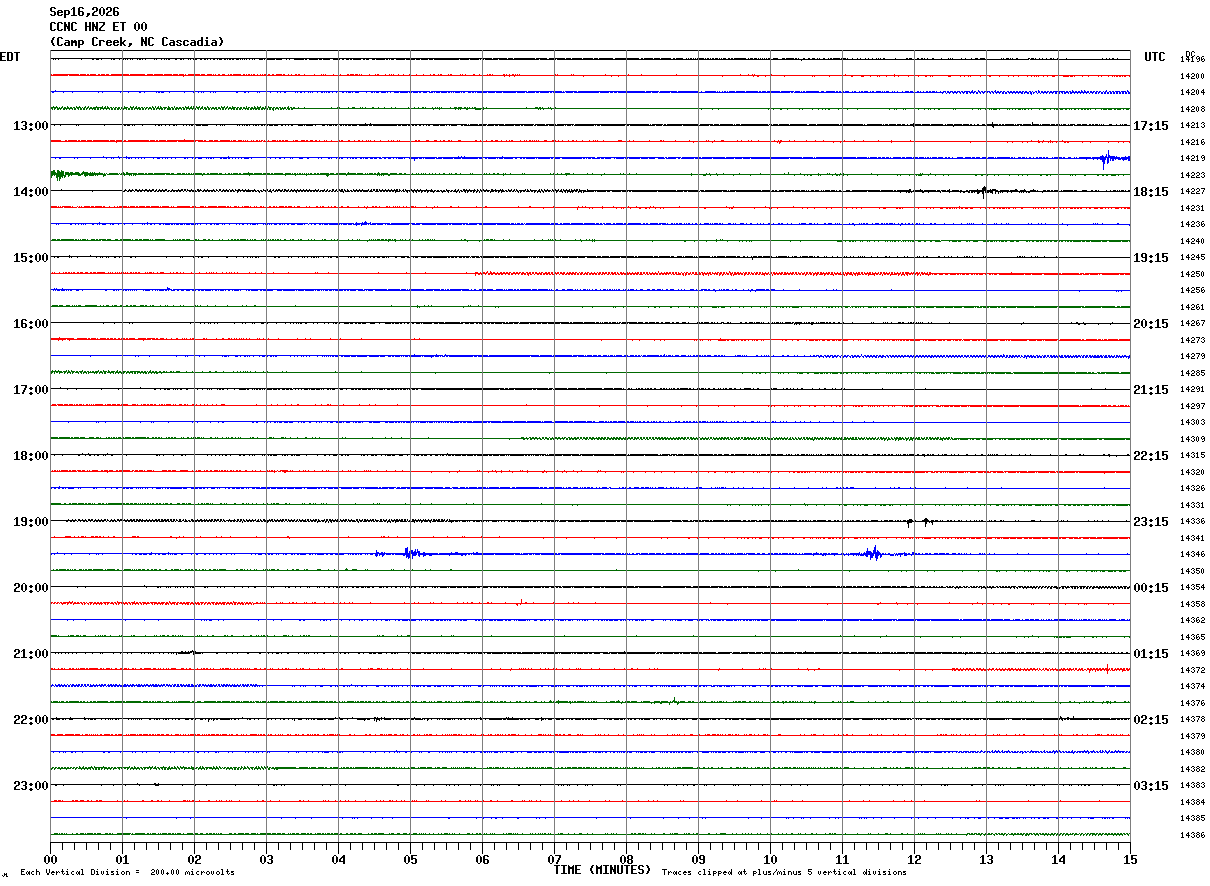Click the 15 tick on the time axis
The width and height of the screenshot is (1210, 886).
pos(1130,859)
